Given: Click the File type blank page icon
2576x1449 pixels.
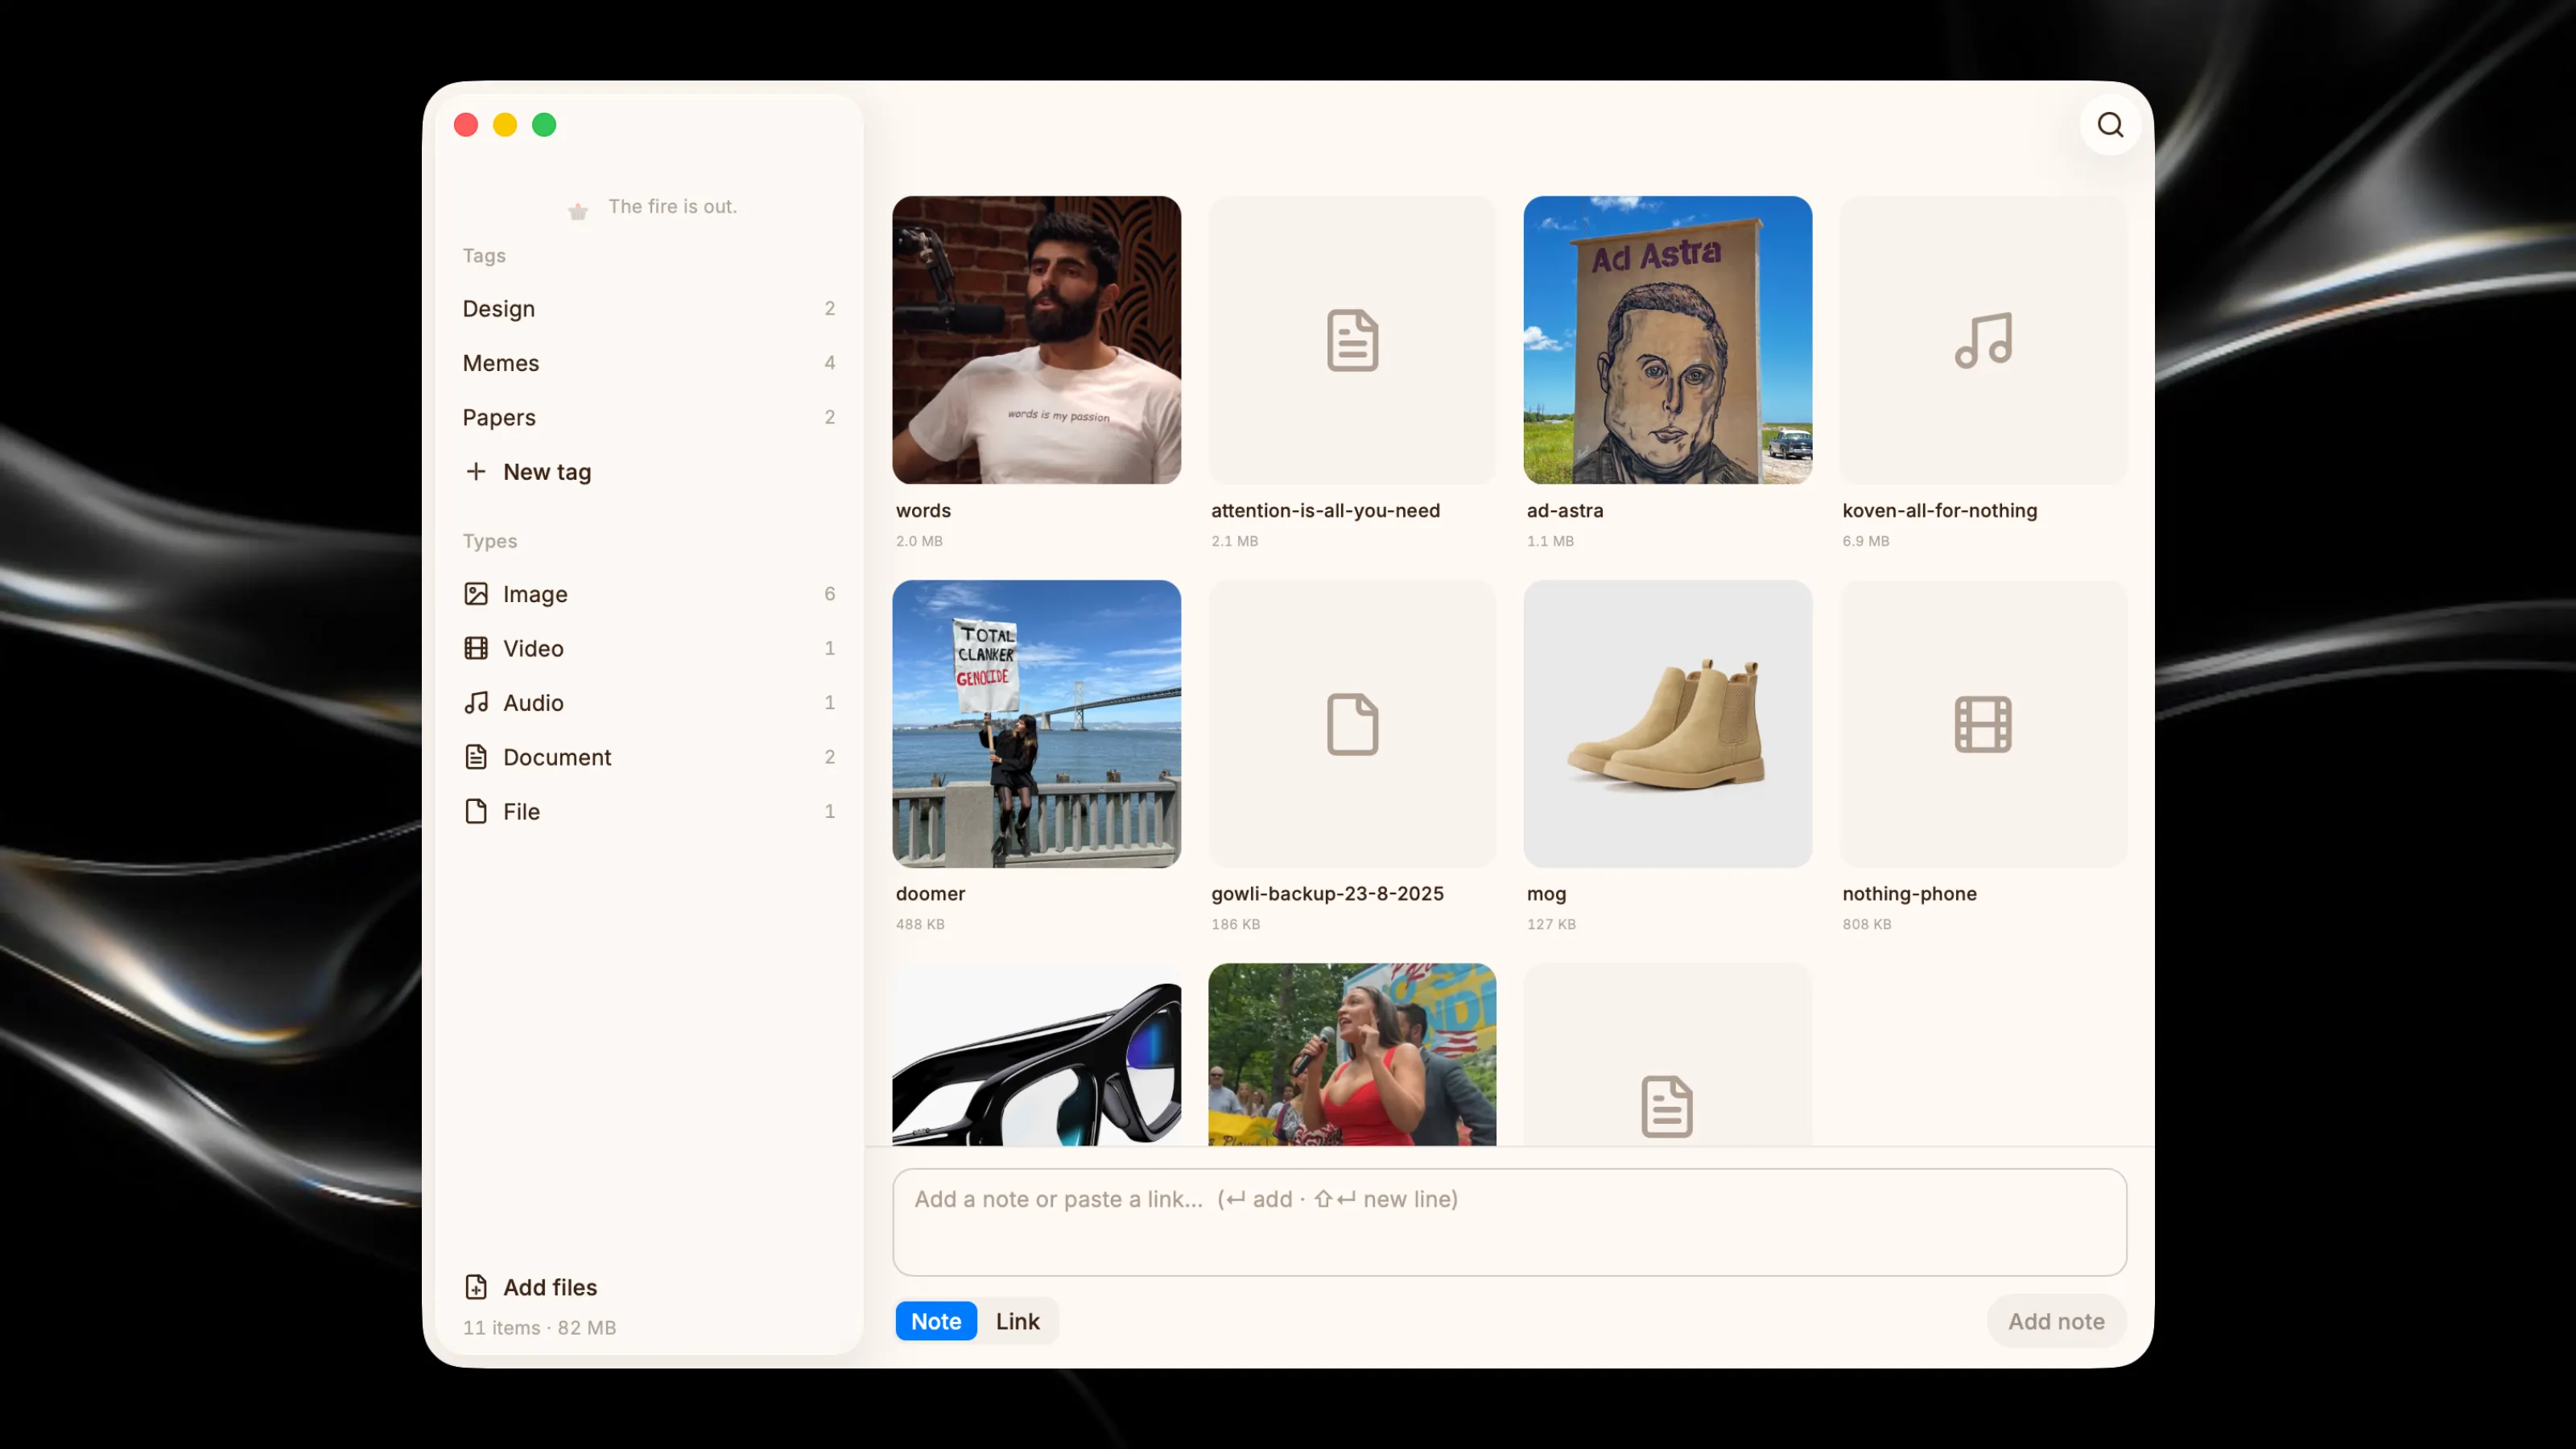Looking at the screenshot, I should coord(476,811).
